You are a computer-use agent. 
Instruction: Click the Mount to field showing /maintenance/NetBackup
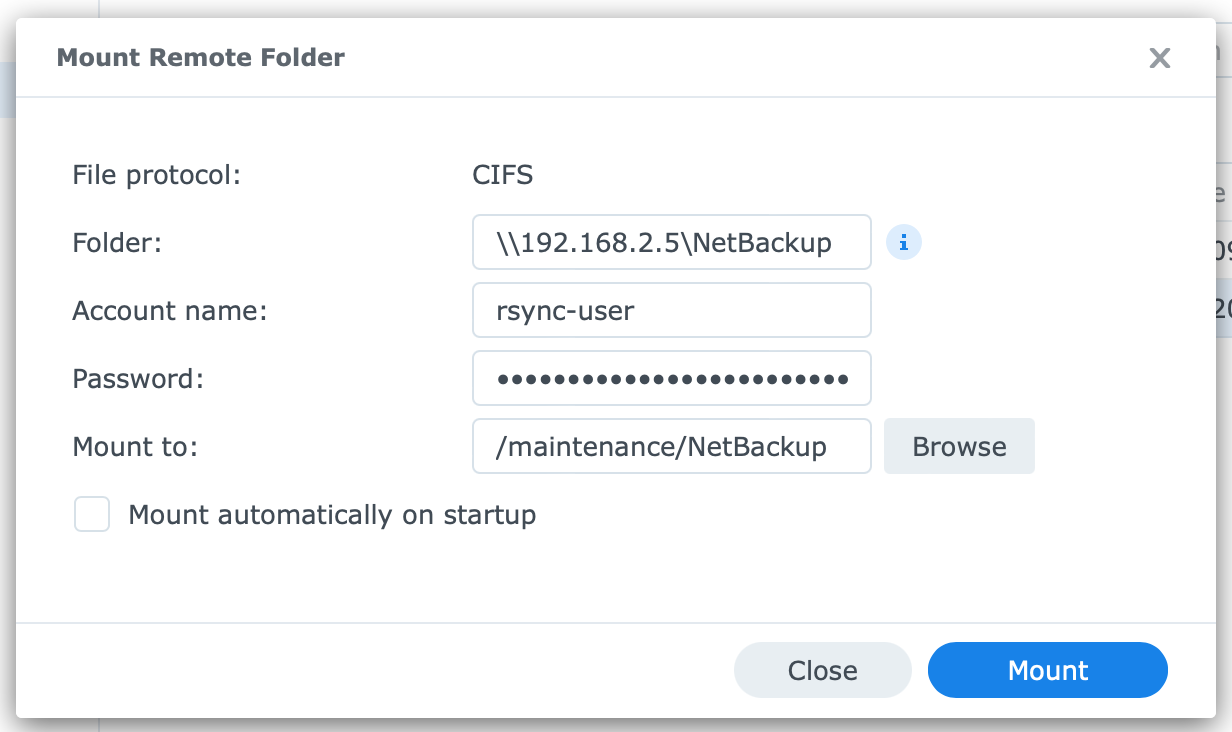(x=671, y=446)
